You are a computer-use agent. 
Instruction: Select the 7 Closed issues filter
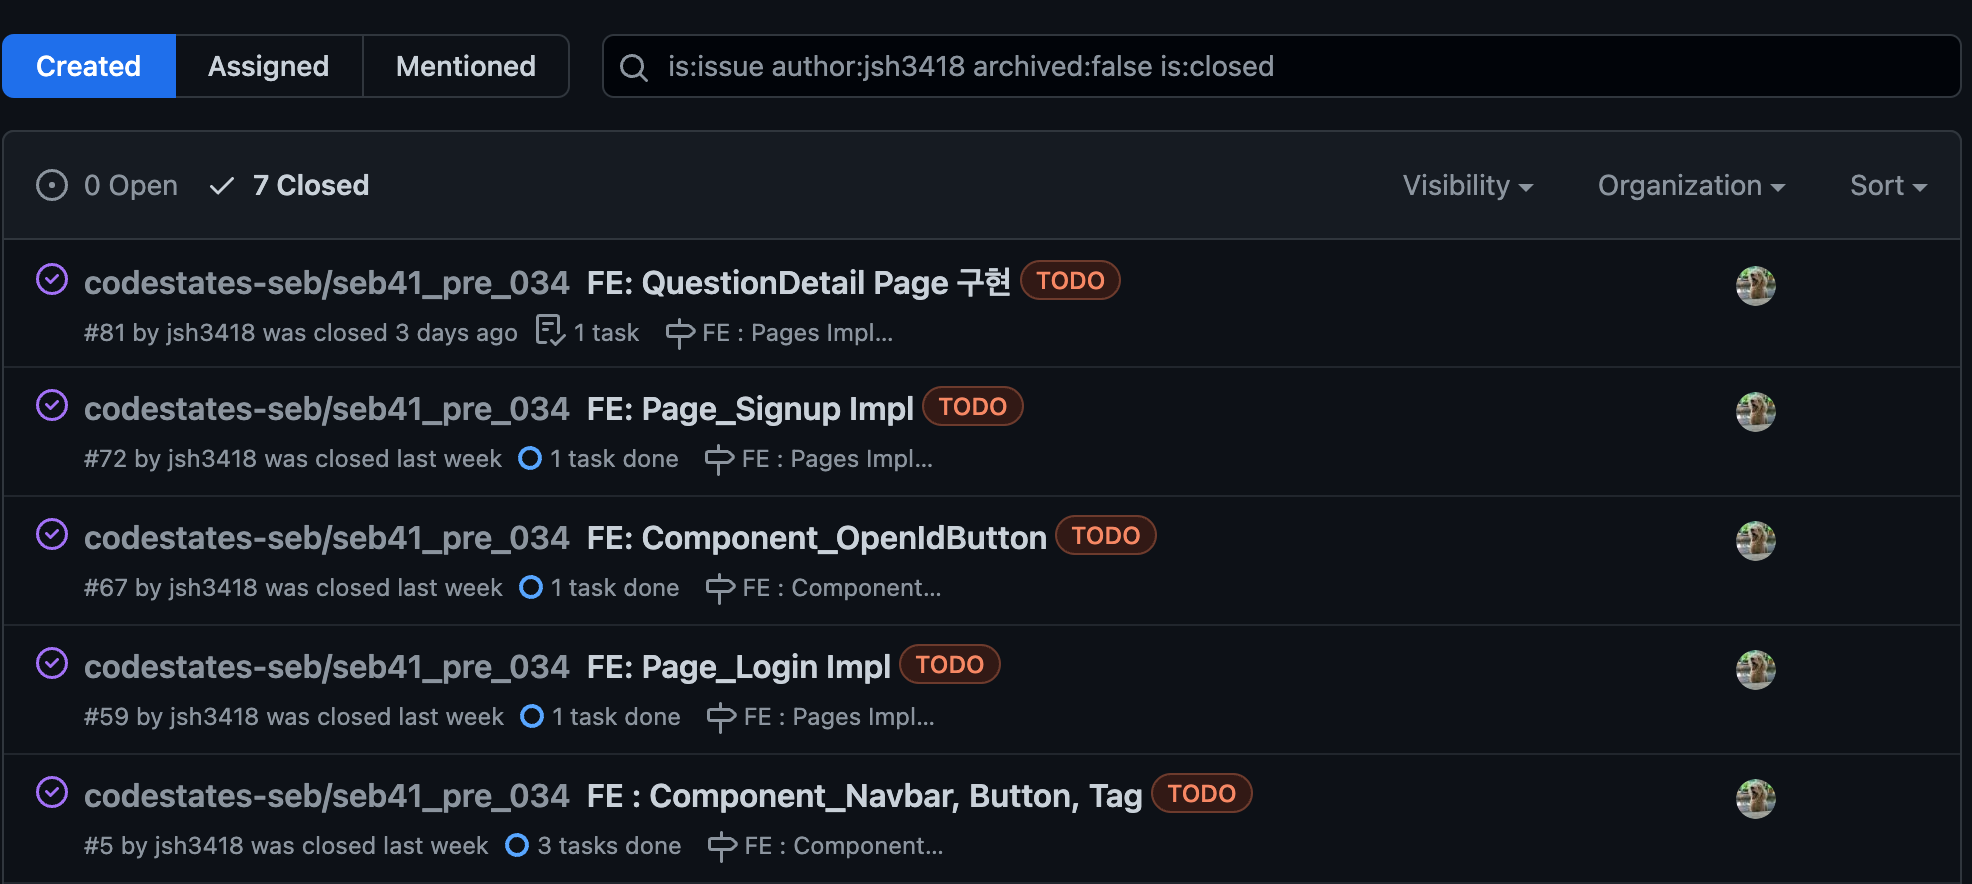click(289, 185)
